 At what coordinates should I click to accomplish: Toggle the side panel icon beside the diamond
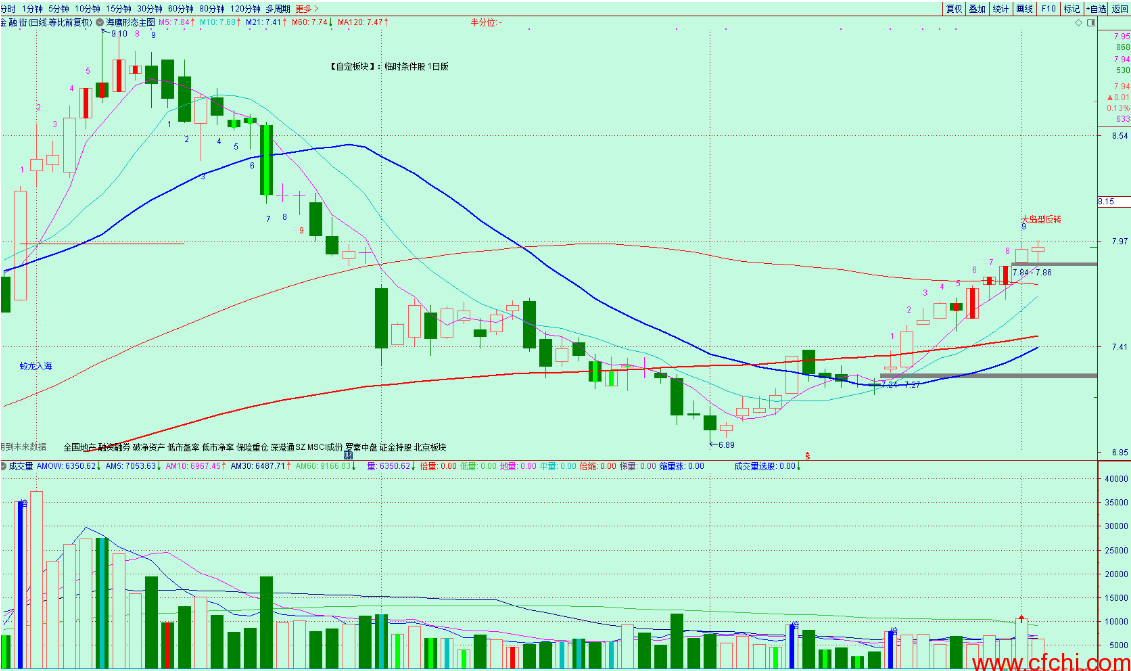pos(1091,23)
